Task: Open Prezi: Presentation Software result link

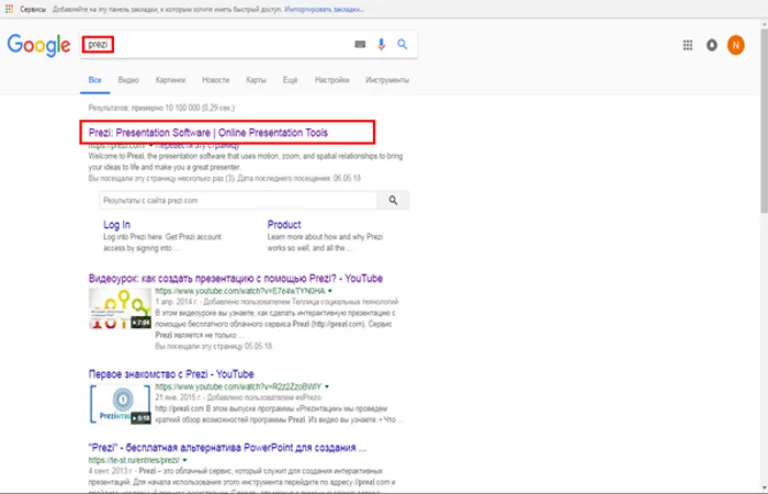Action: [x=208, y=133]
